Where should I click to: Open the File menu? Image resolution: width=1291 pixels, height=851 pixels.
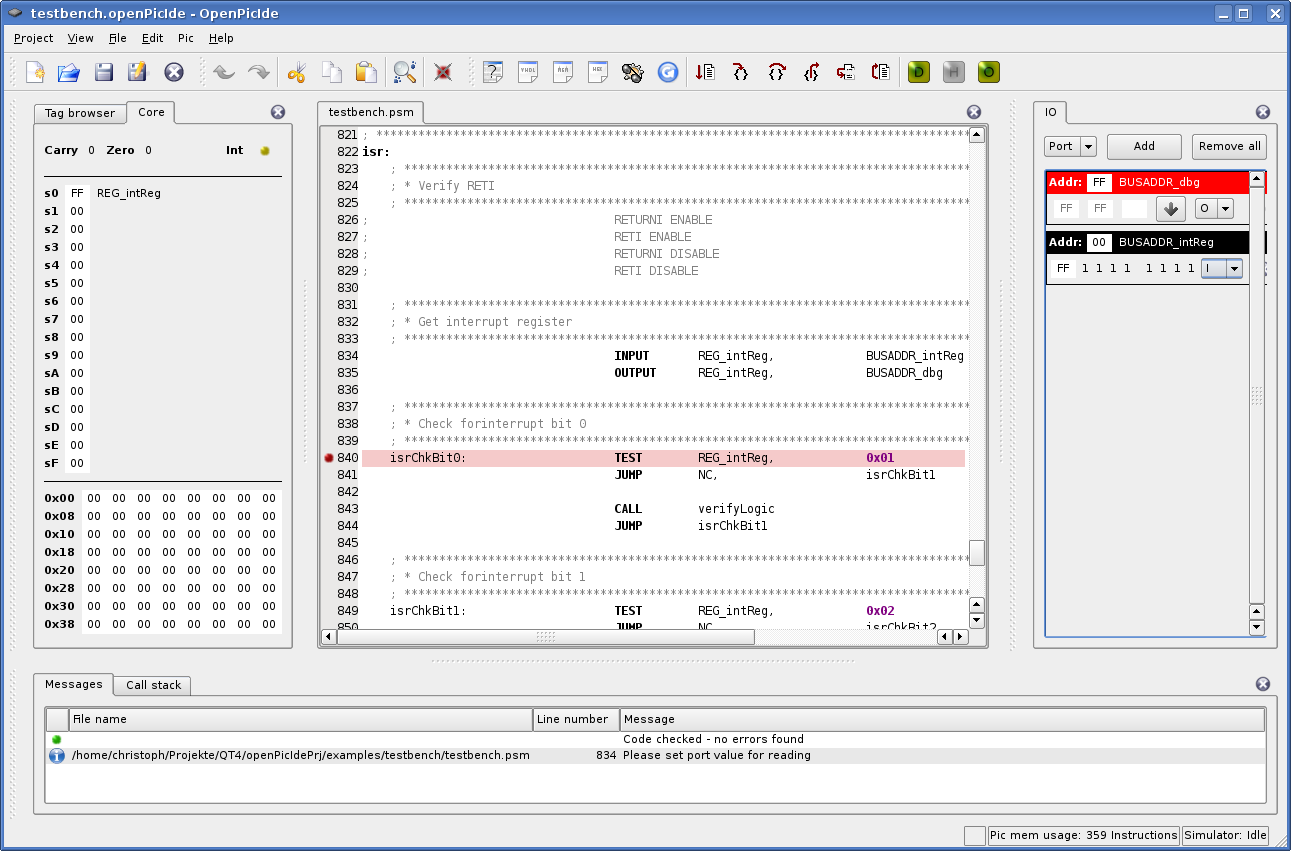coord(118,38)
